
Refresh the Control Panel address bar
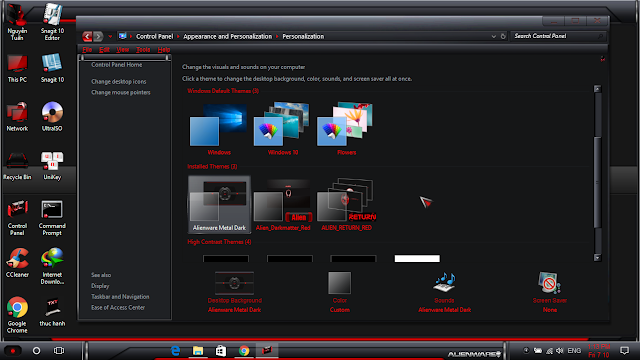(x=503, y=36)
